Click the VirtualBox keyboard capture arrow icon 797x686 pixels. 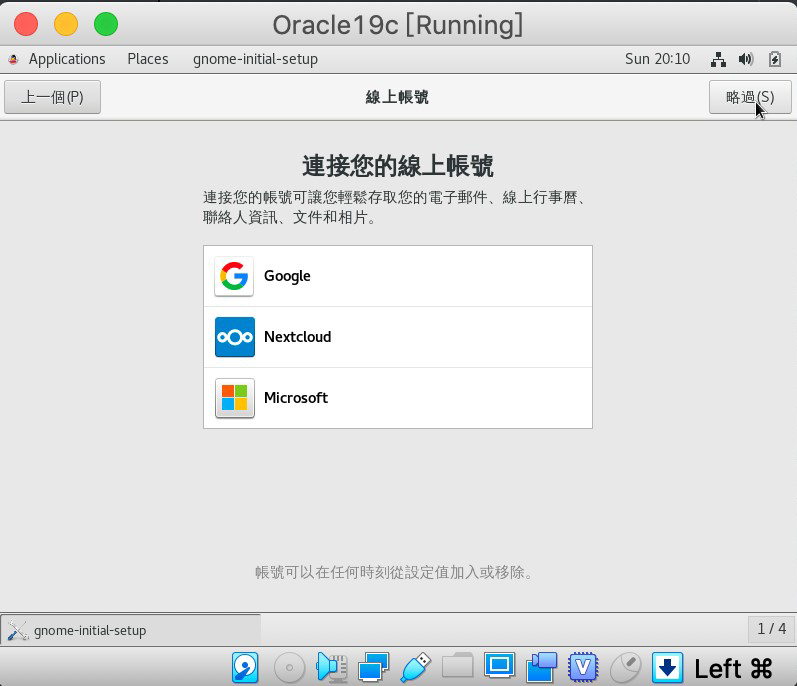click(667, 667)
